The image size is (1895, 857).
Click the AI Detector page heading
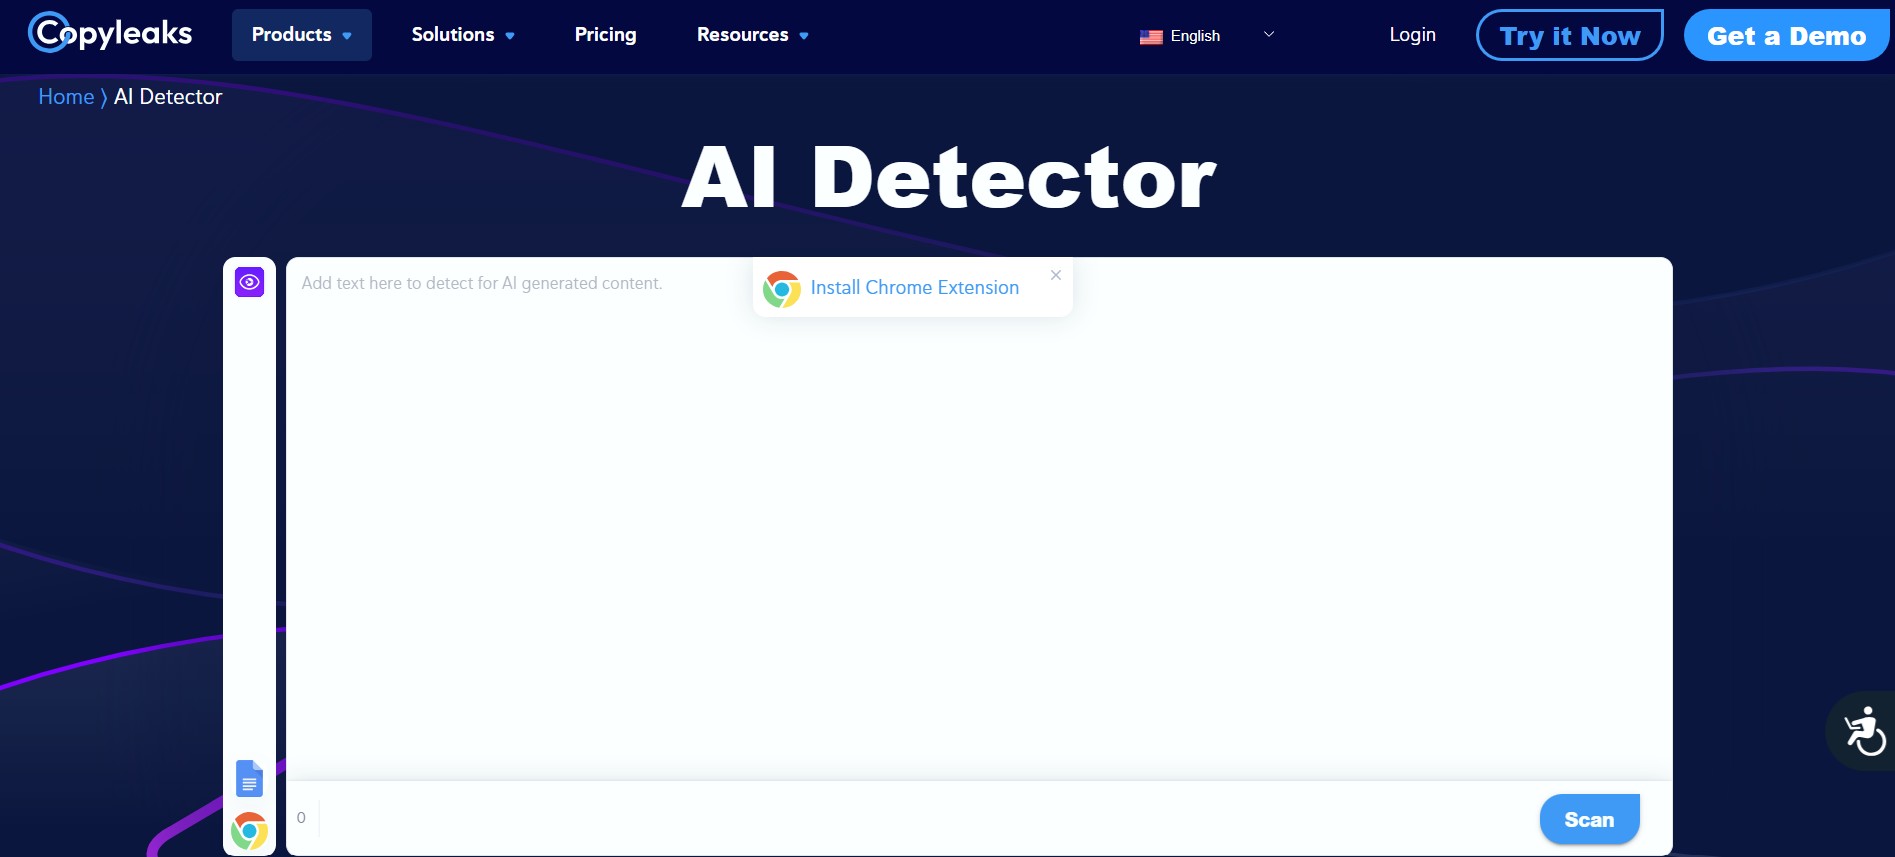pyautogui.click(x=948, y=178)
